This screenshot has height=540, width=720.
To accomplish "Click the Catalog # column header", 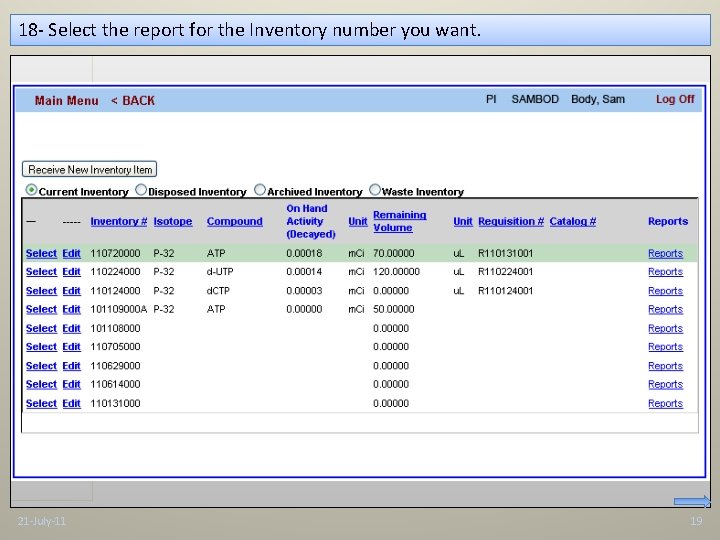I will [x=572, y=222].
